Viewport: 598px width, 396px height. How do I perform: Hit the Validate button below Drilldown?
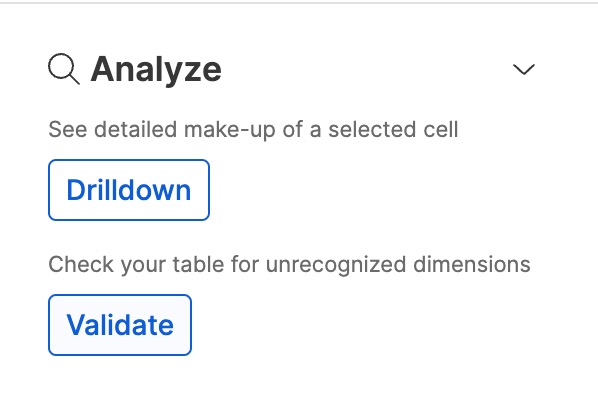tap(120, 325)
